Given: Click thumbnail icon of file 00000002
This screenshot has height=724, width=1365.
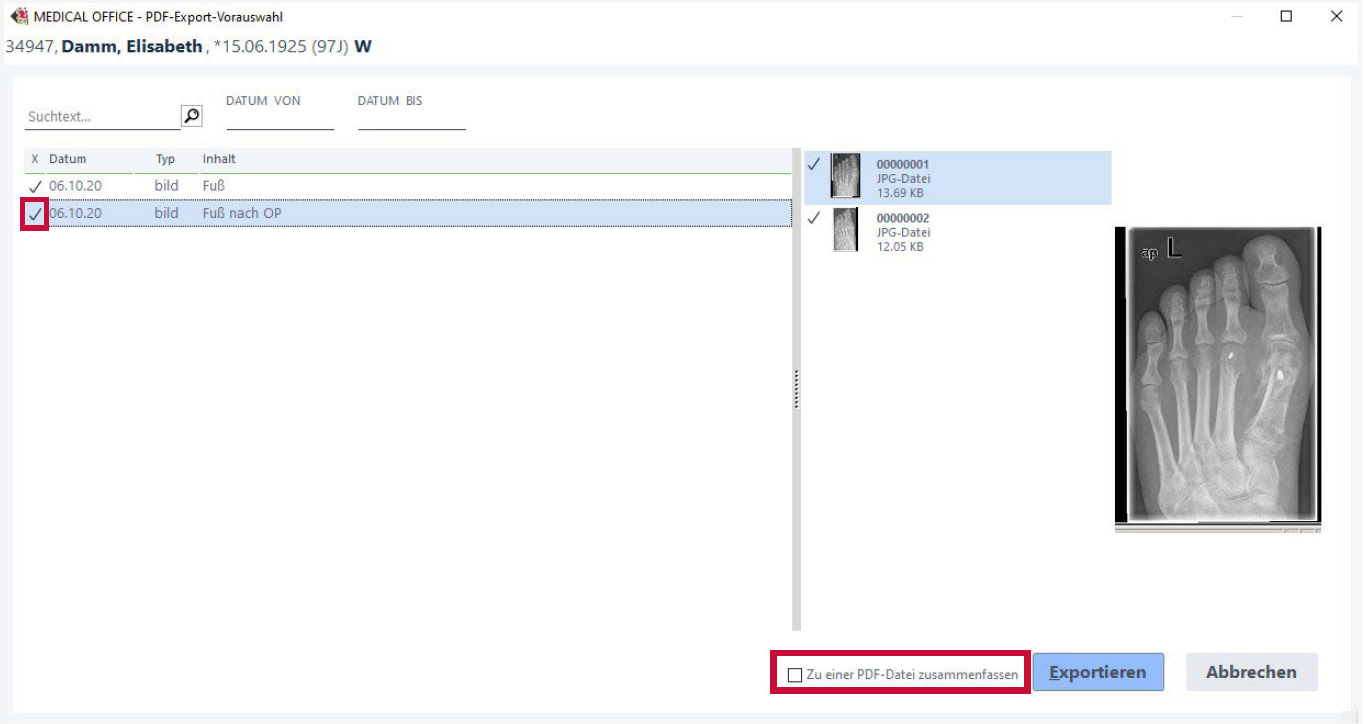Looking at the screenshot, I should (845, 230).
